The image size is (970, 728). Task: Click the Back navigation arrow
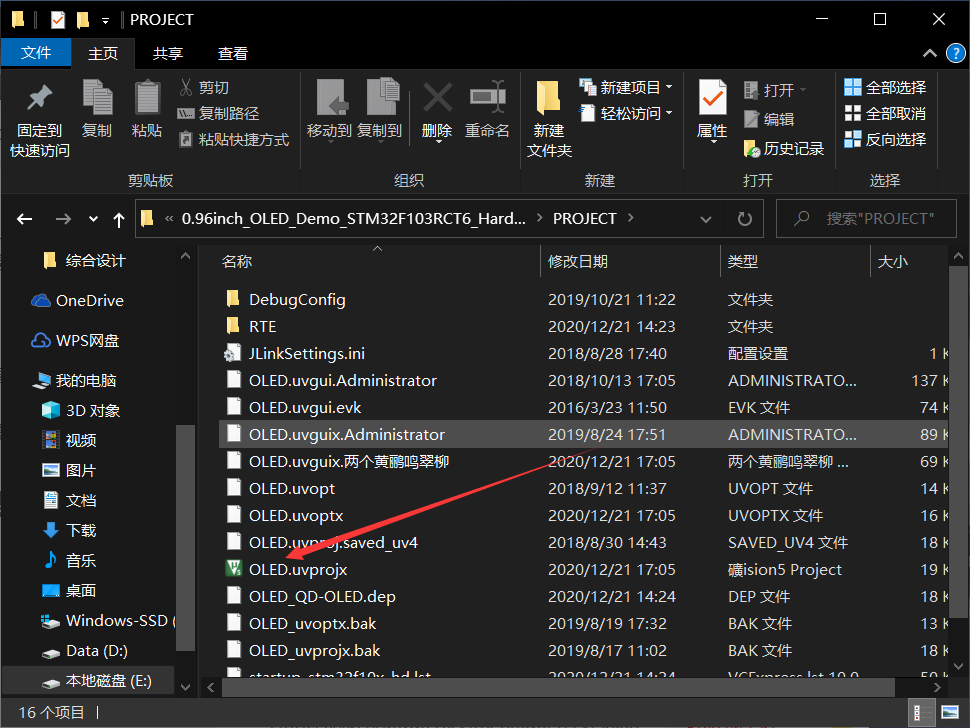pos(25,219)
